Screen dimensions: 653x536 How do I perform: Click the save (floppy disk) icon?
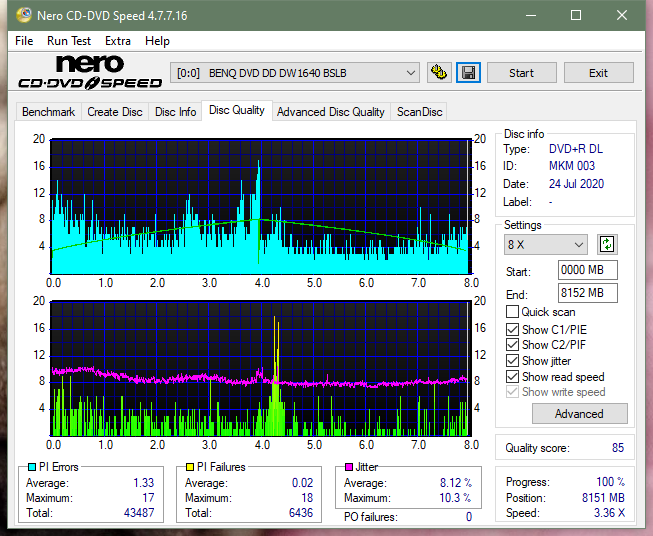click(469, 73)
